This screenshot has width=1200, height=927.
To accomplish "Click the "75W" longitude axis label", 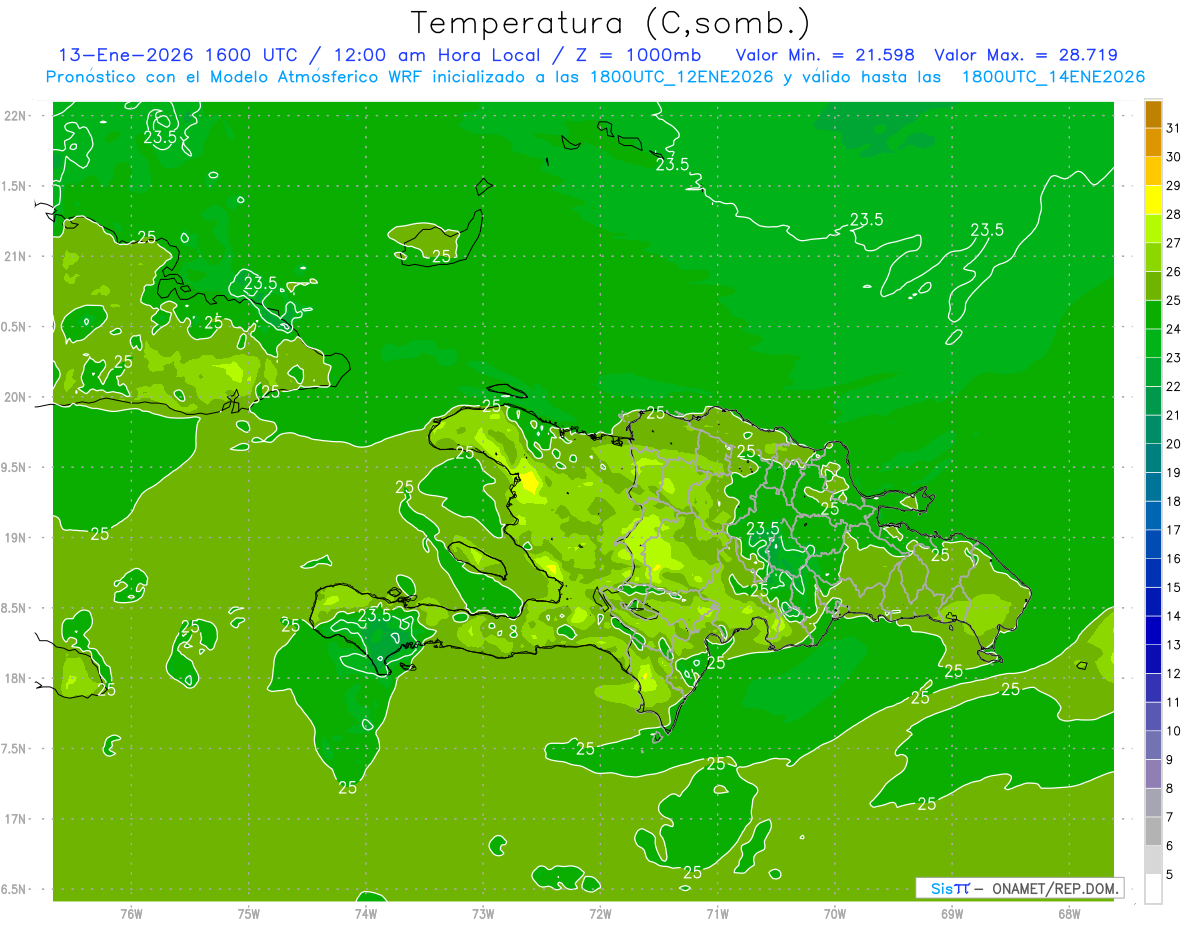I will 249,914.
